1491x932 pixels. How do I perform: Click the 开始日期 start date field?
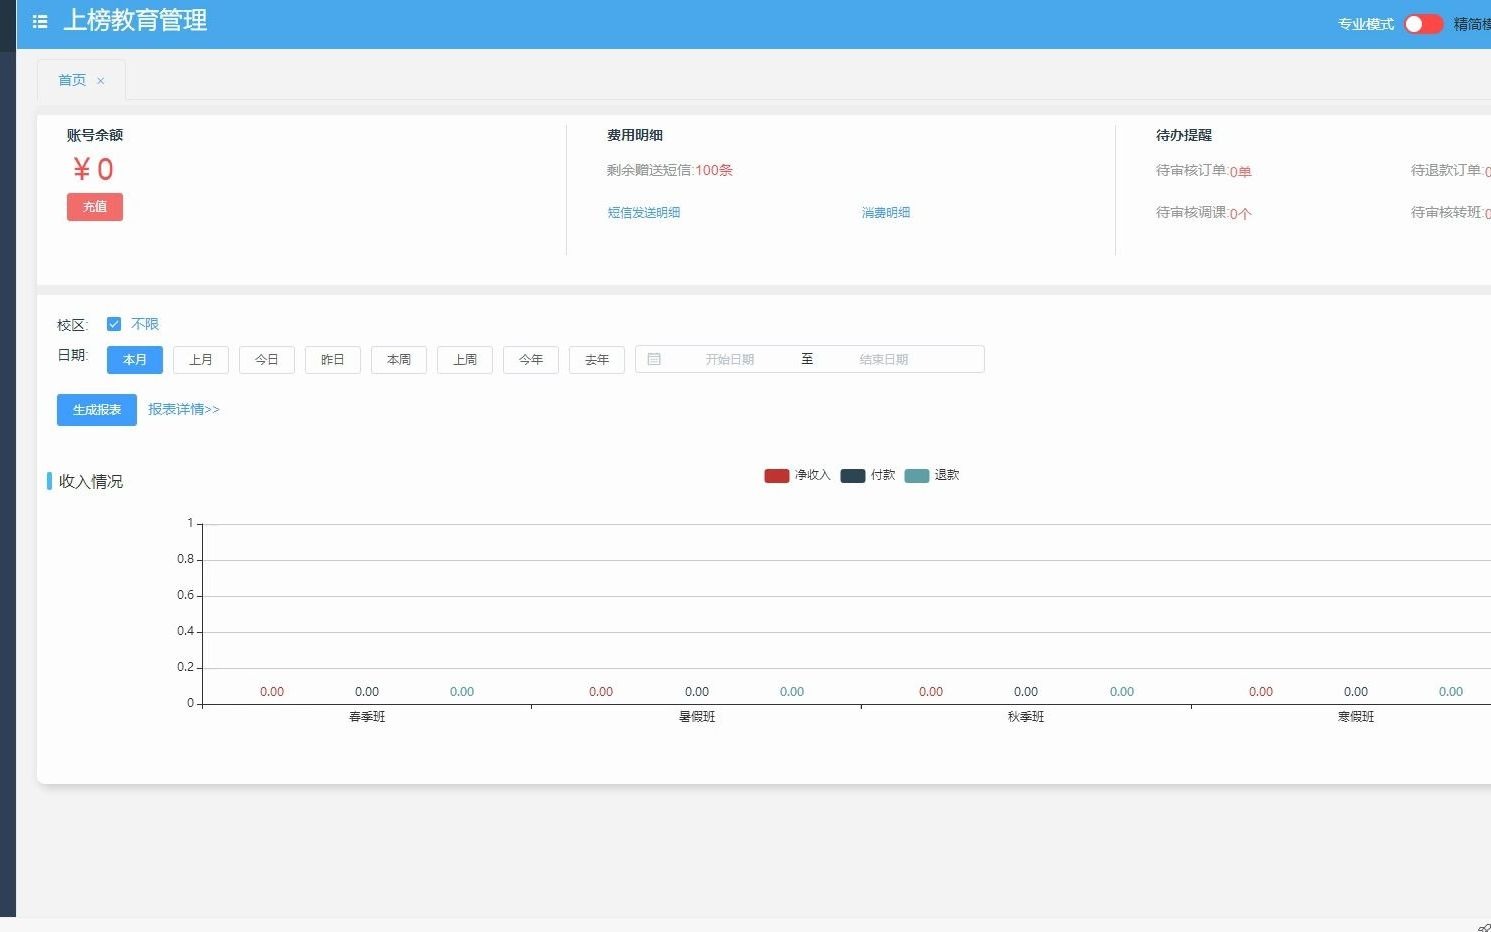click(x=730, y=360)
